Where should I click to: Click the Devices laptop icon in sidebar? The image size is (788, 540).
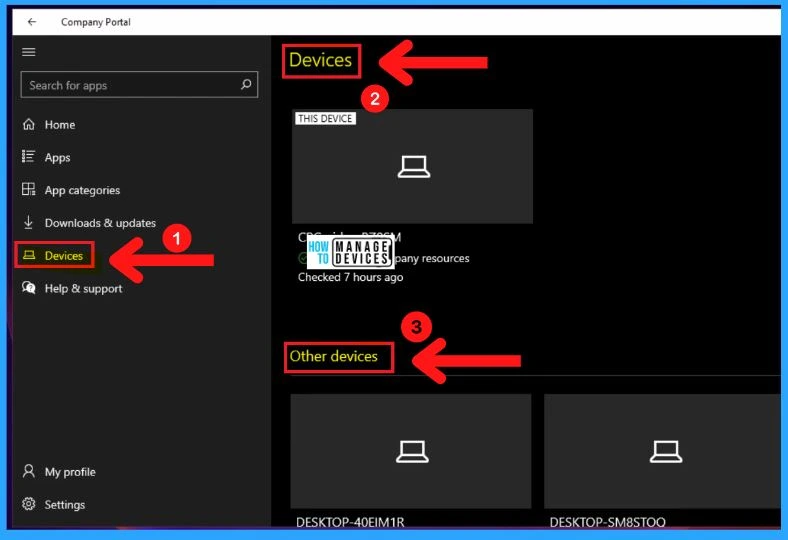tap(29, 255)
